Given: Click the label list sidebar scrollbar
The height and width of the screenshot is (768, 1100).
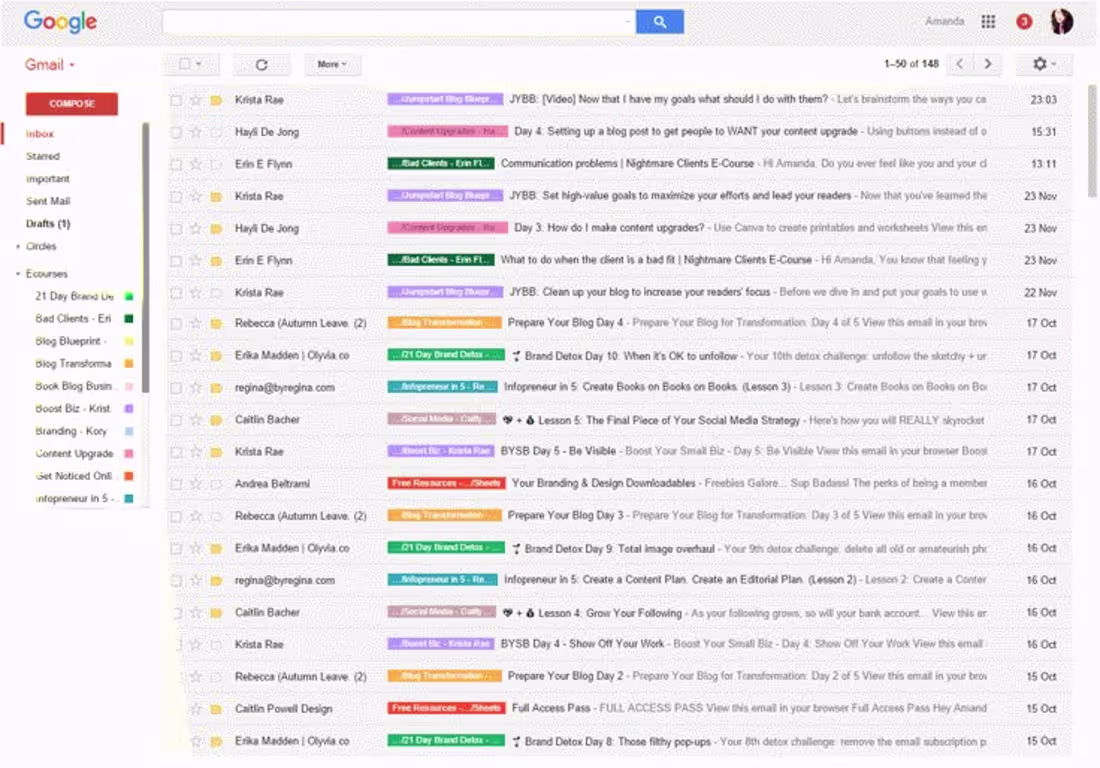Looking at the screenshot, I should [x=145, y=257].
